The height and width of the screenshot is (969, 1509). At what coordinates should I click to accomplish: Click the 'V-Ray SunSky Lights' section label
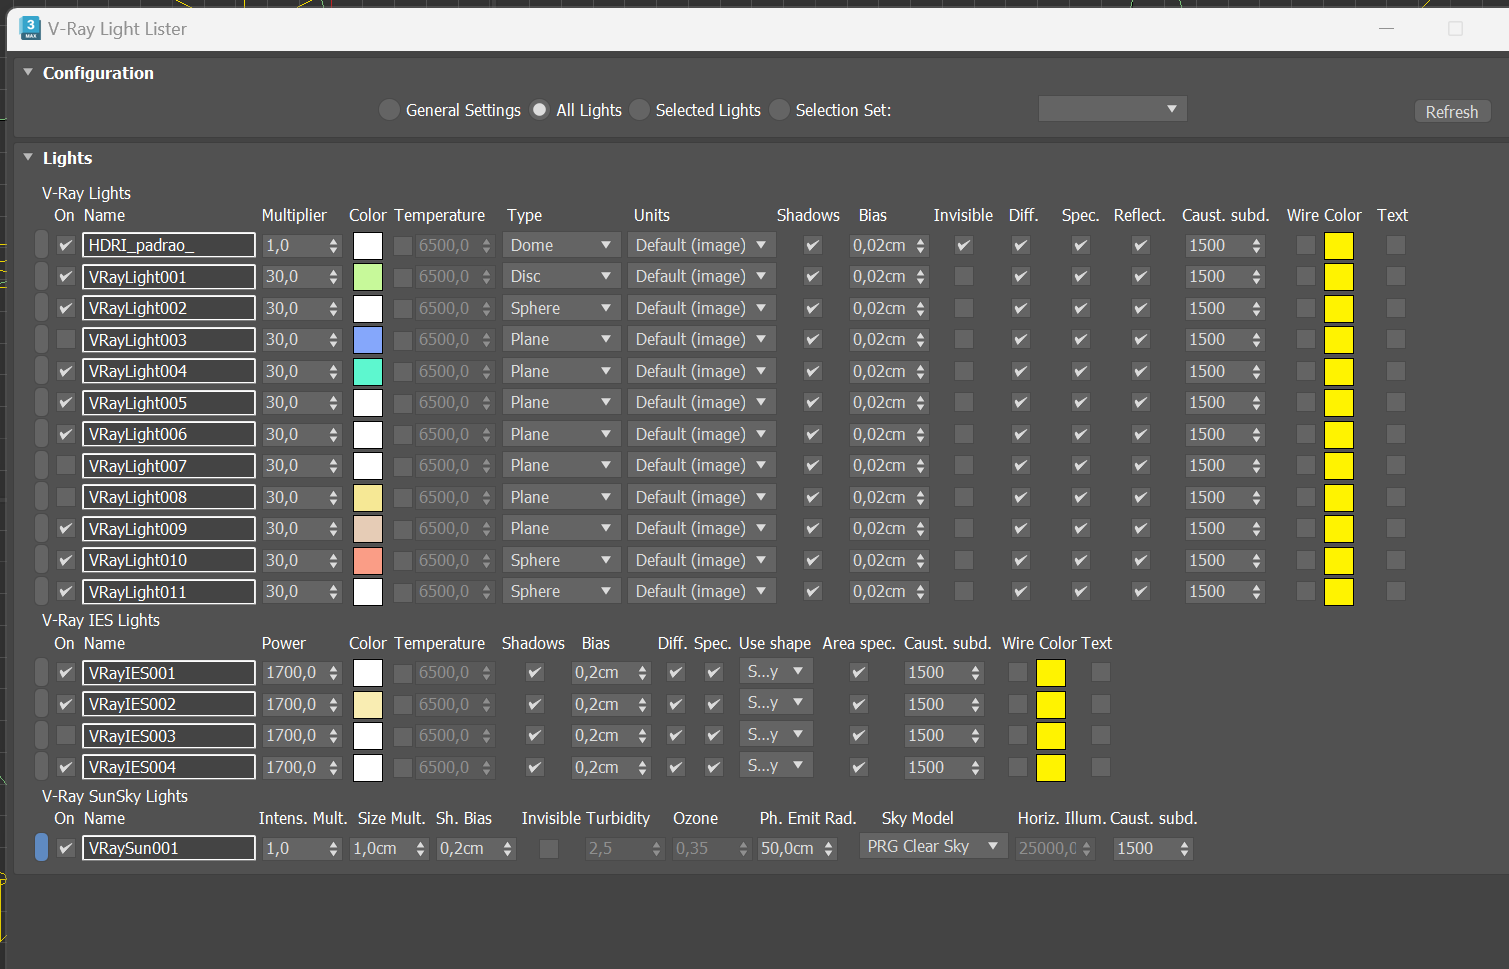point(115,796)
